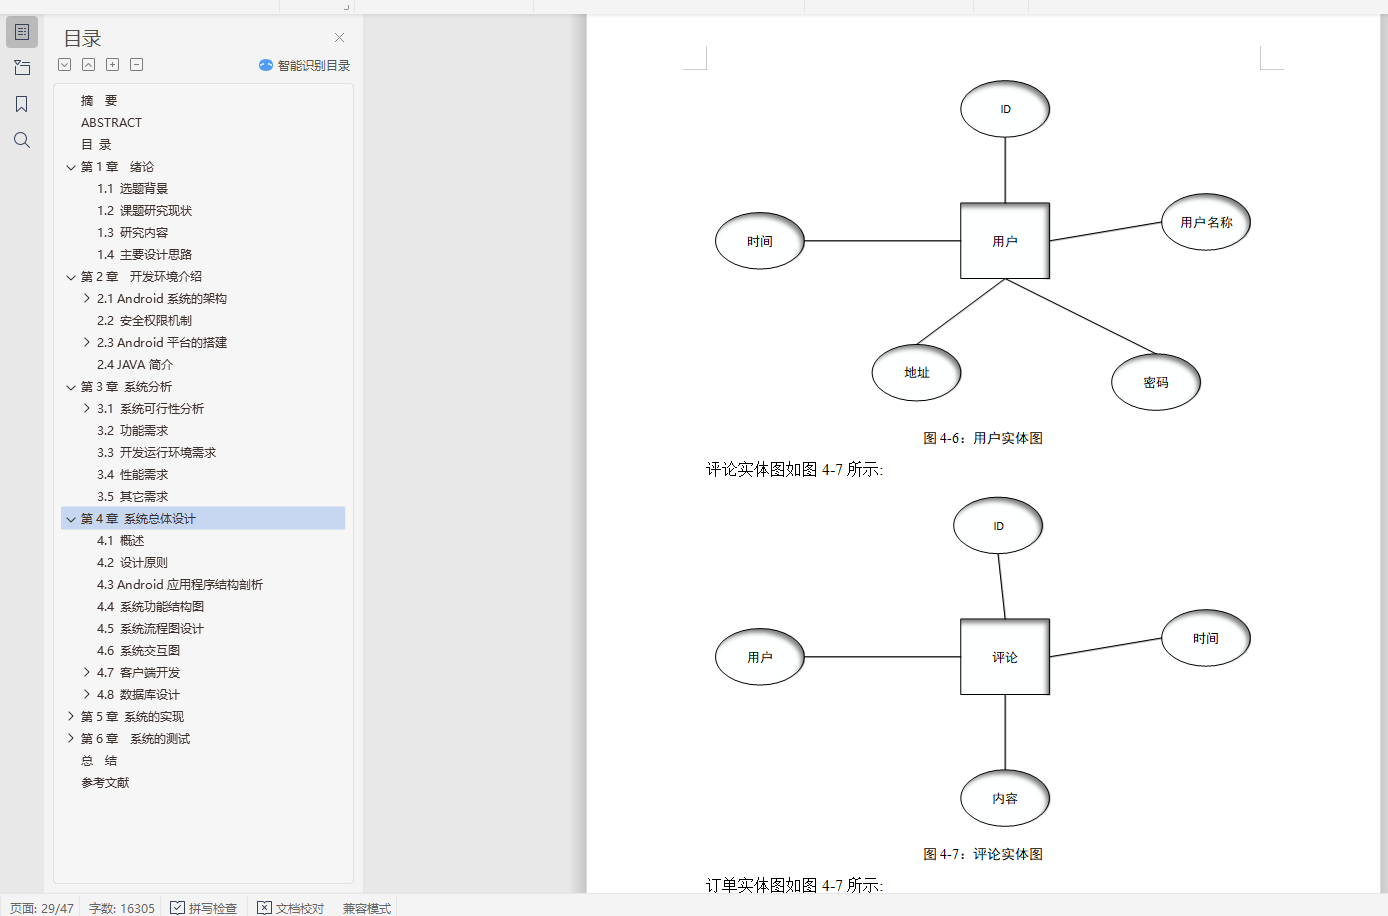Expand the 4.8 数据库设计 node
The height and width of the screenshot is (916, 1388).
[87, 695]
